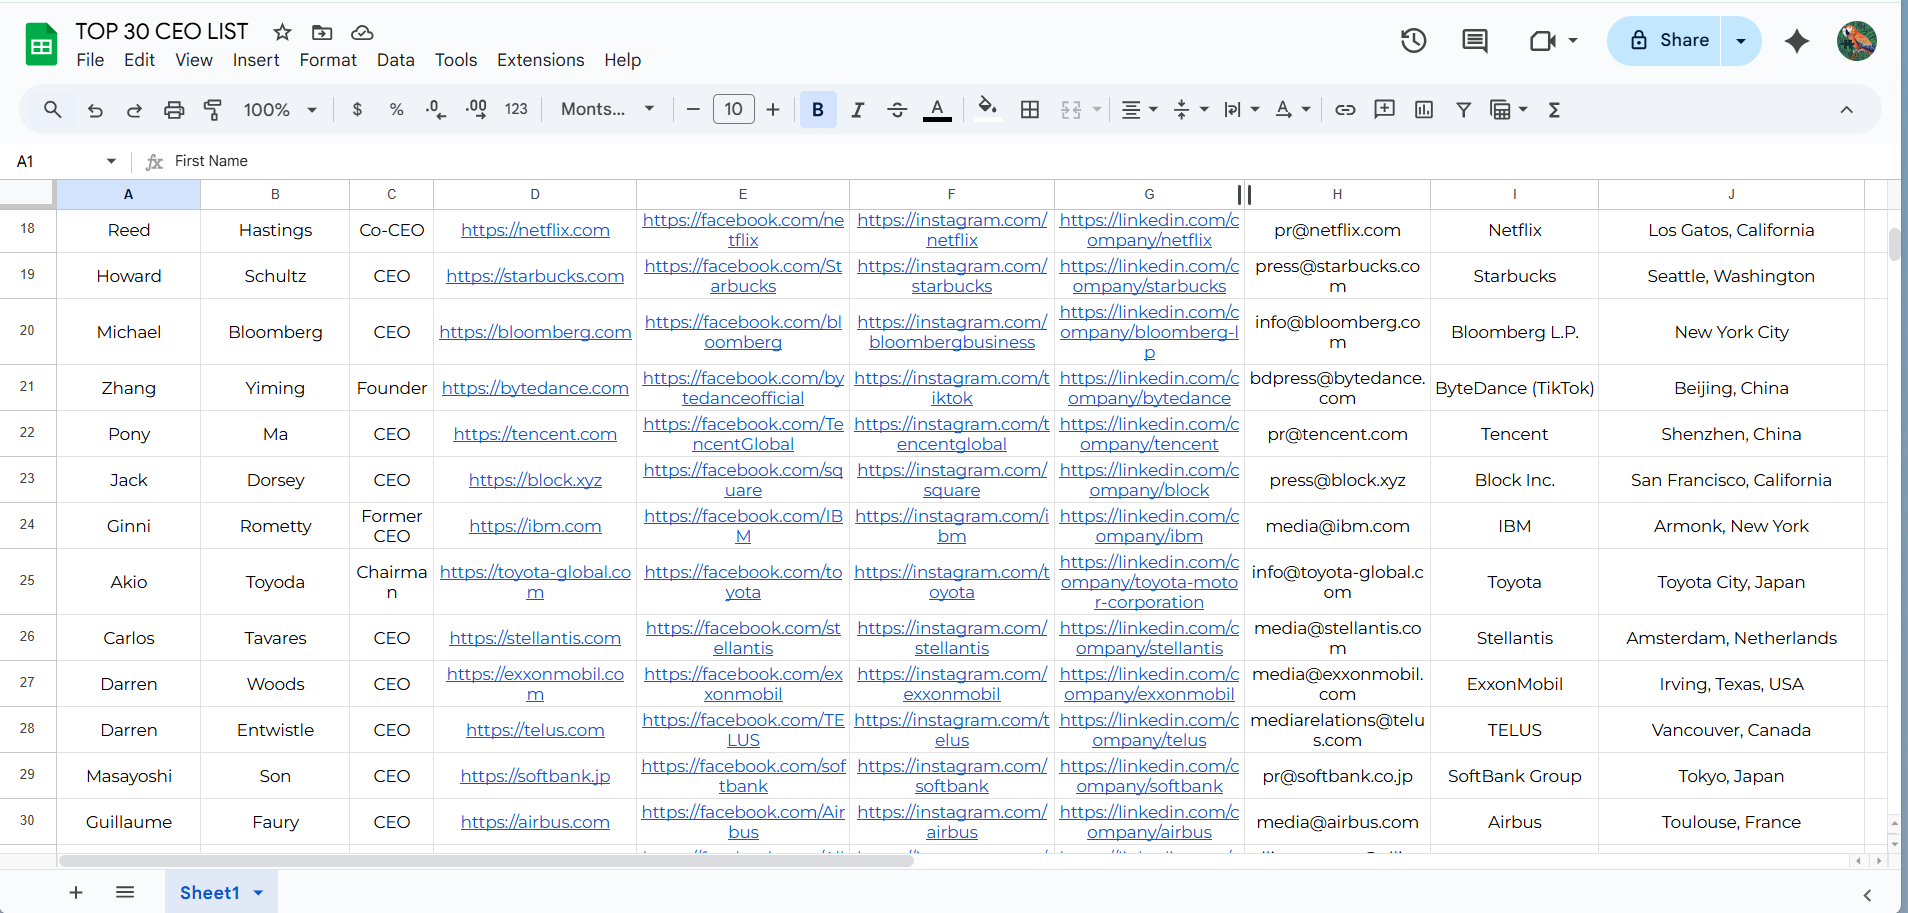Viewport: 1908px width, 913px height.
Task: Open the move to folder icon
Action: (x=322, y=32)
